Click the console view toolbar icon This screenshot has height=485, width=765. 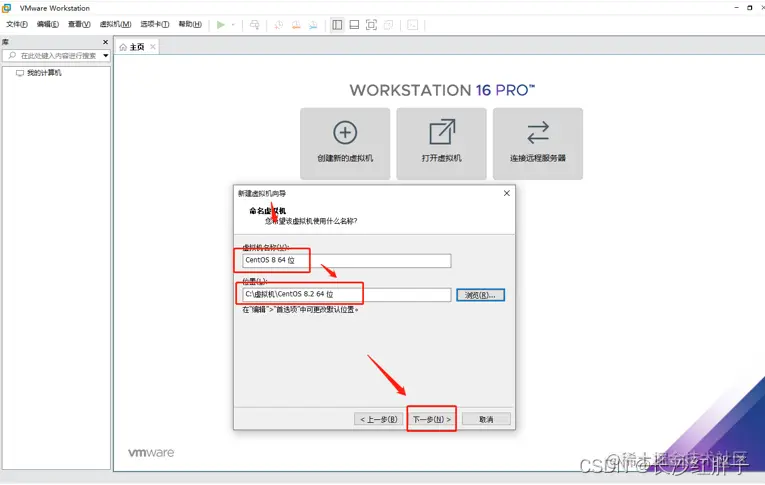(413, 25)
